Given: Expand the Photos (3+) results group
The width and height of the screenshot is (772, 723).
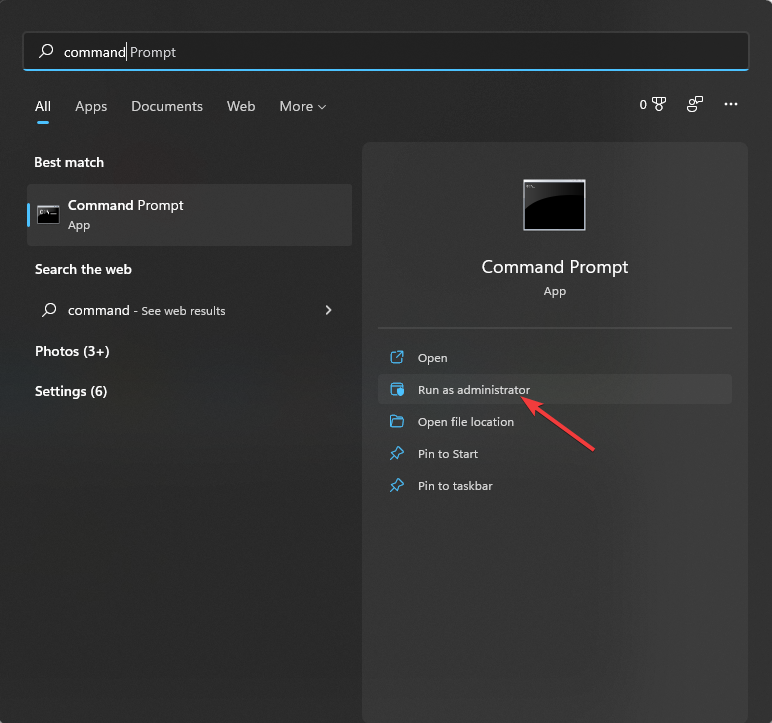Looking at the screenshot, I should pyautogui.click(x=72, y=352).
